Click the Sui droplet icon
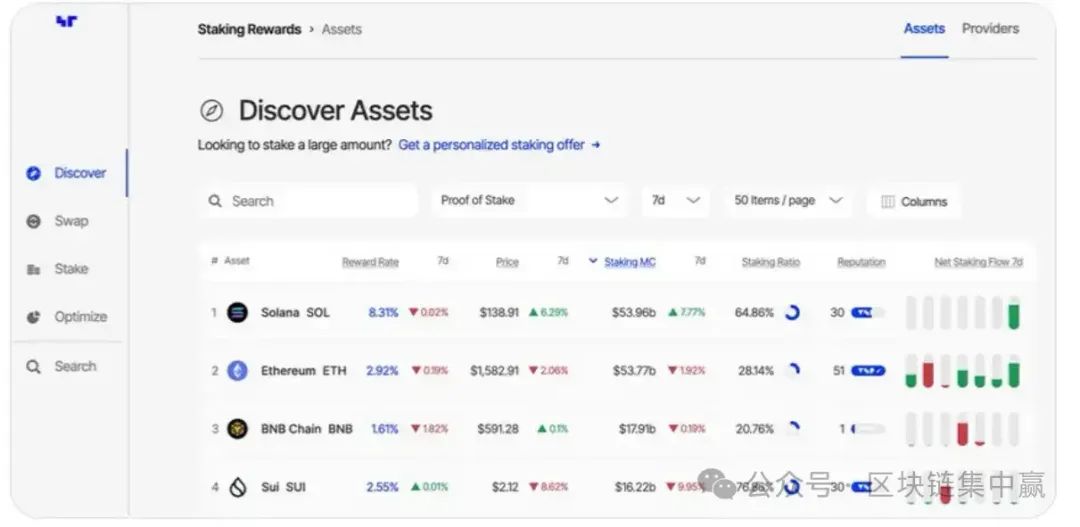This screenshot has height=527, width=1080. pyautogui.click(x=238, y=487)
